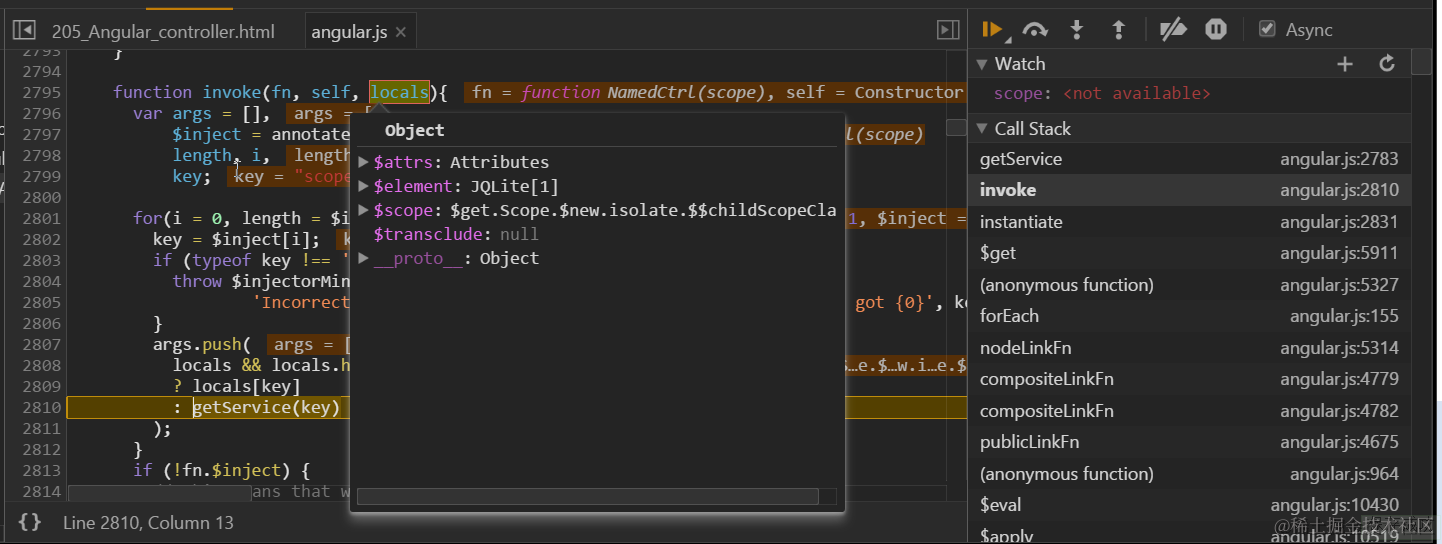Image resolution: width=1442 pixels, height=544 pixels.
Task: Deactivate breakpoints
Action: tap(1173, 30)
